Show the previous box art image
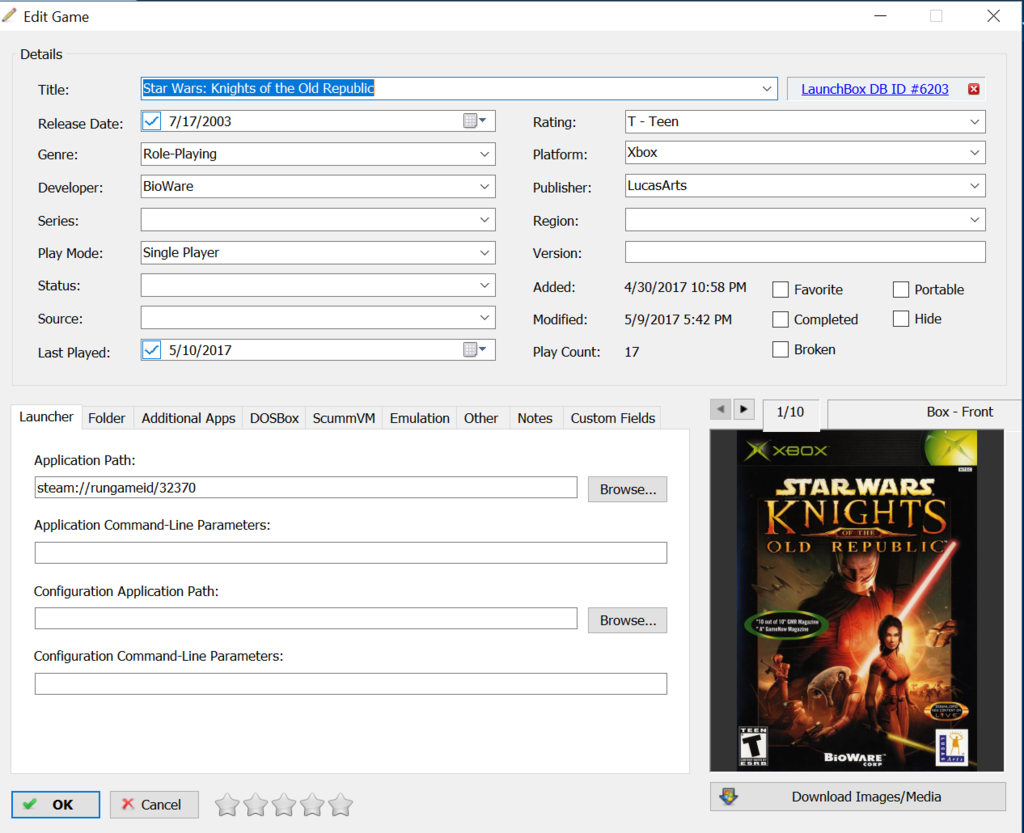Image resolution: width=1024 pixels, height=833 pixels. point(720,409)
